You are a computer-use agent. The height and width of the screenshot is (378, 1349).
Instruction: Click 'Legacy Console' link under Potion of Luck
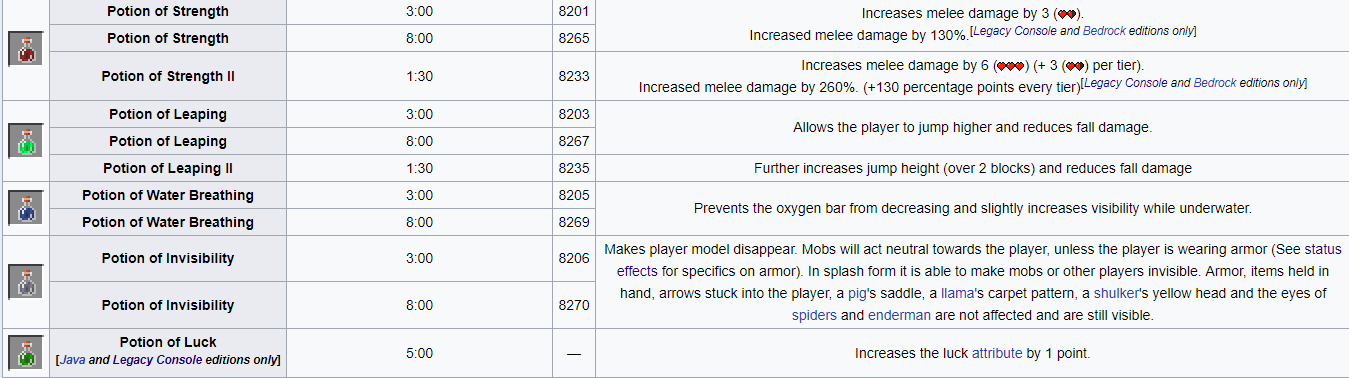[157, 359]
